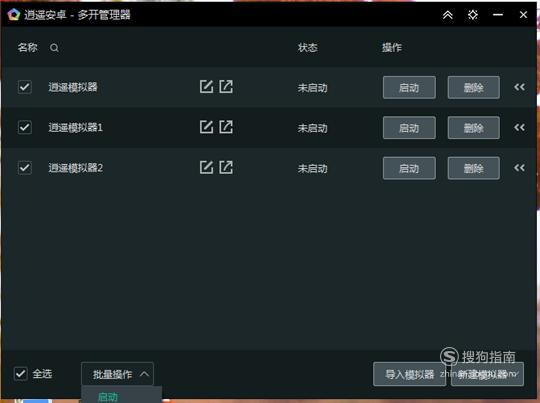The image size is (540, 403).
Task: Uncheck the 逍遥模拟器1 checkbox
Action: (x=25, y=127)
